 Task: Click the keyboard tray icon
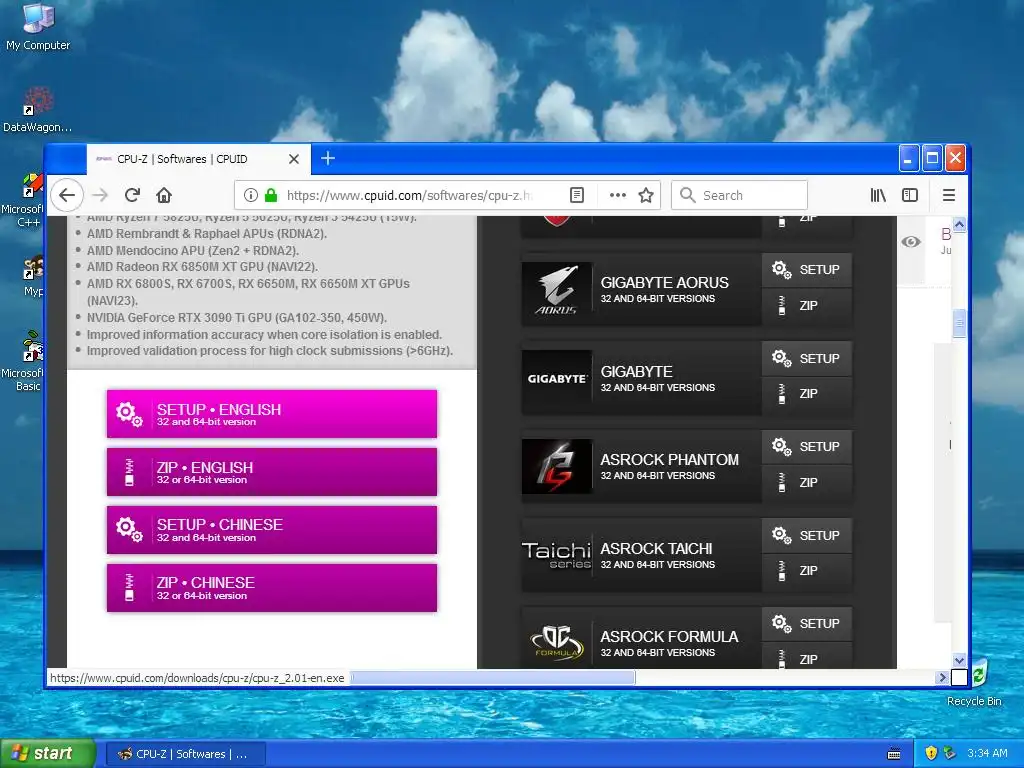click(x=894, y=754)
